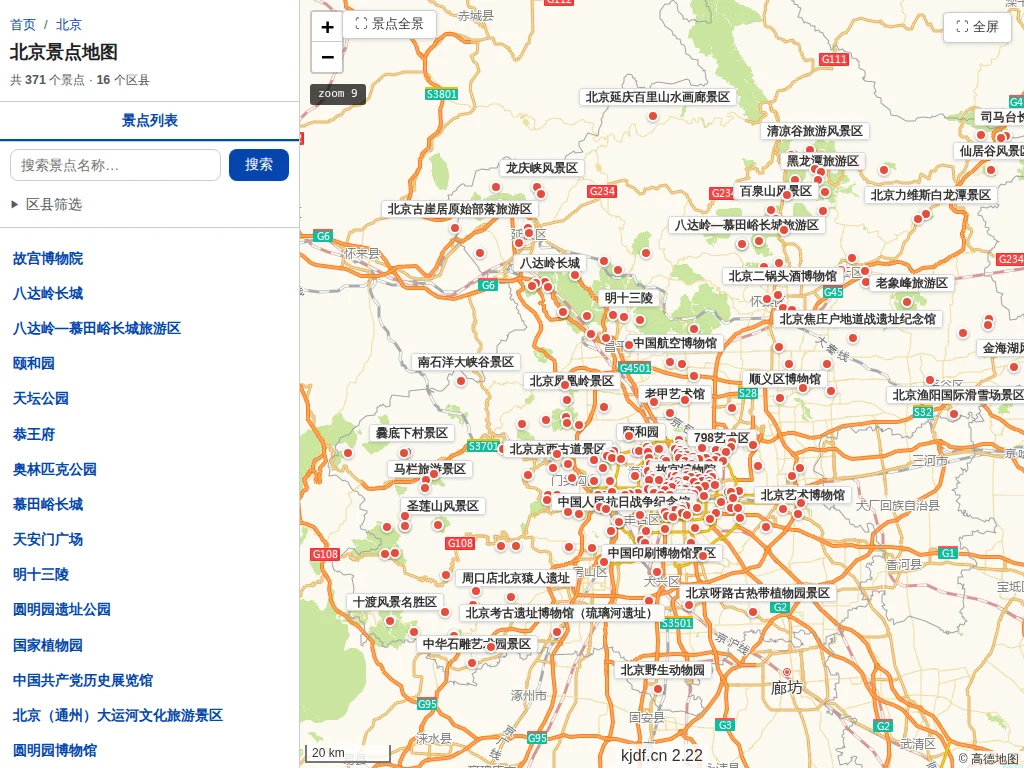Select the 北京渔阳国际滑雪场 map label
The height and width of the screenshot is (768, 1024).
957,395
